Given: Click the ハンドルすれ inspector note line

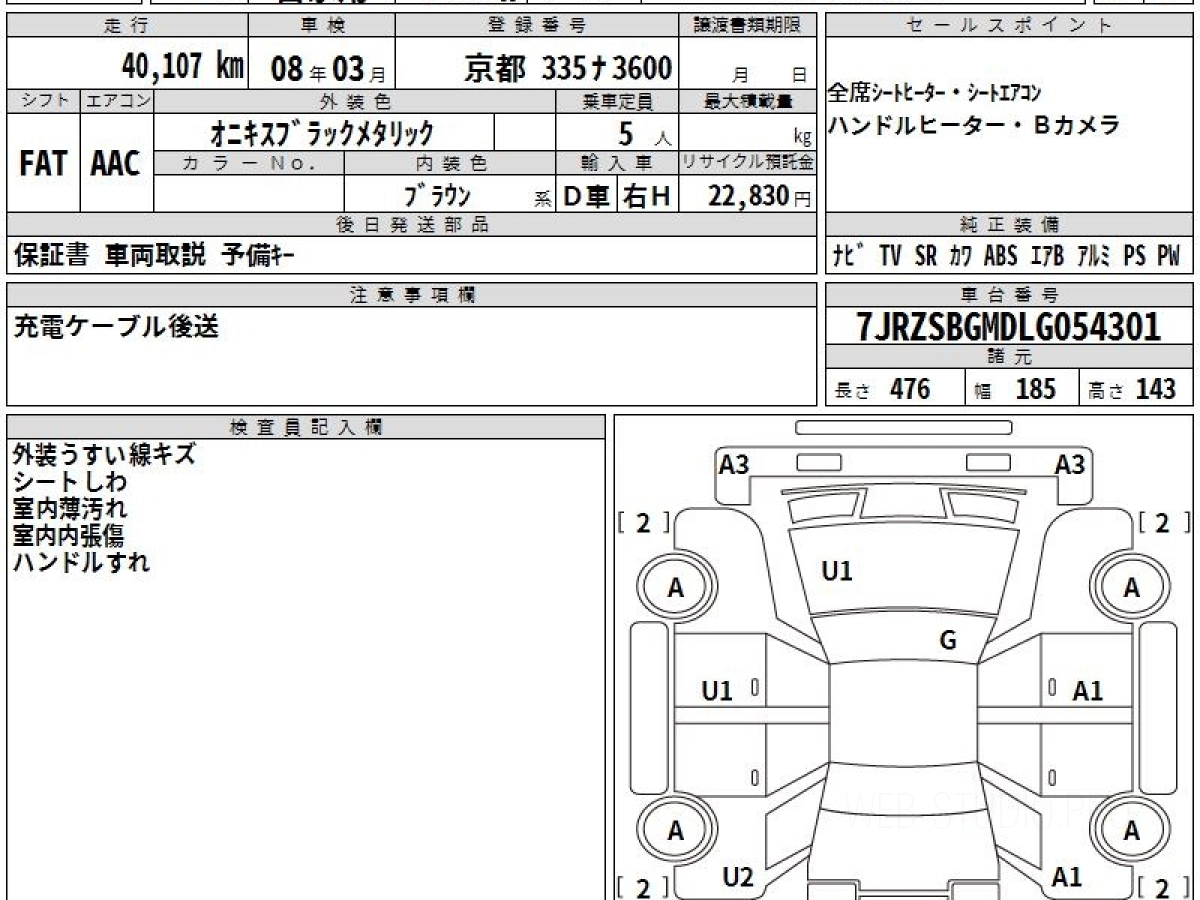Looking at the screenshot, I should coord(81,562).
